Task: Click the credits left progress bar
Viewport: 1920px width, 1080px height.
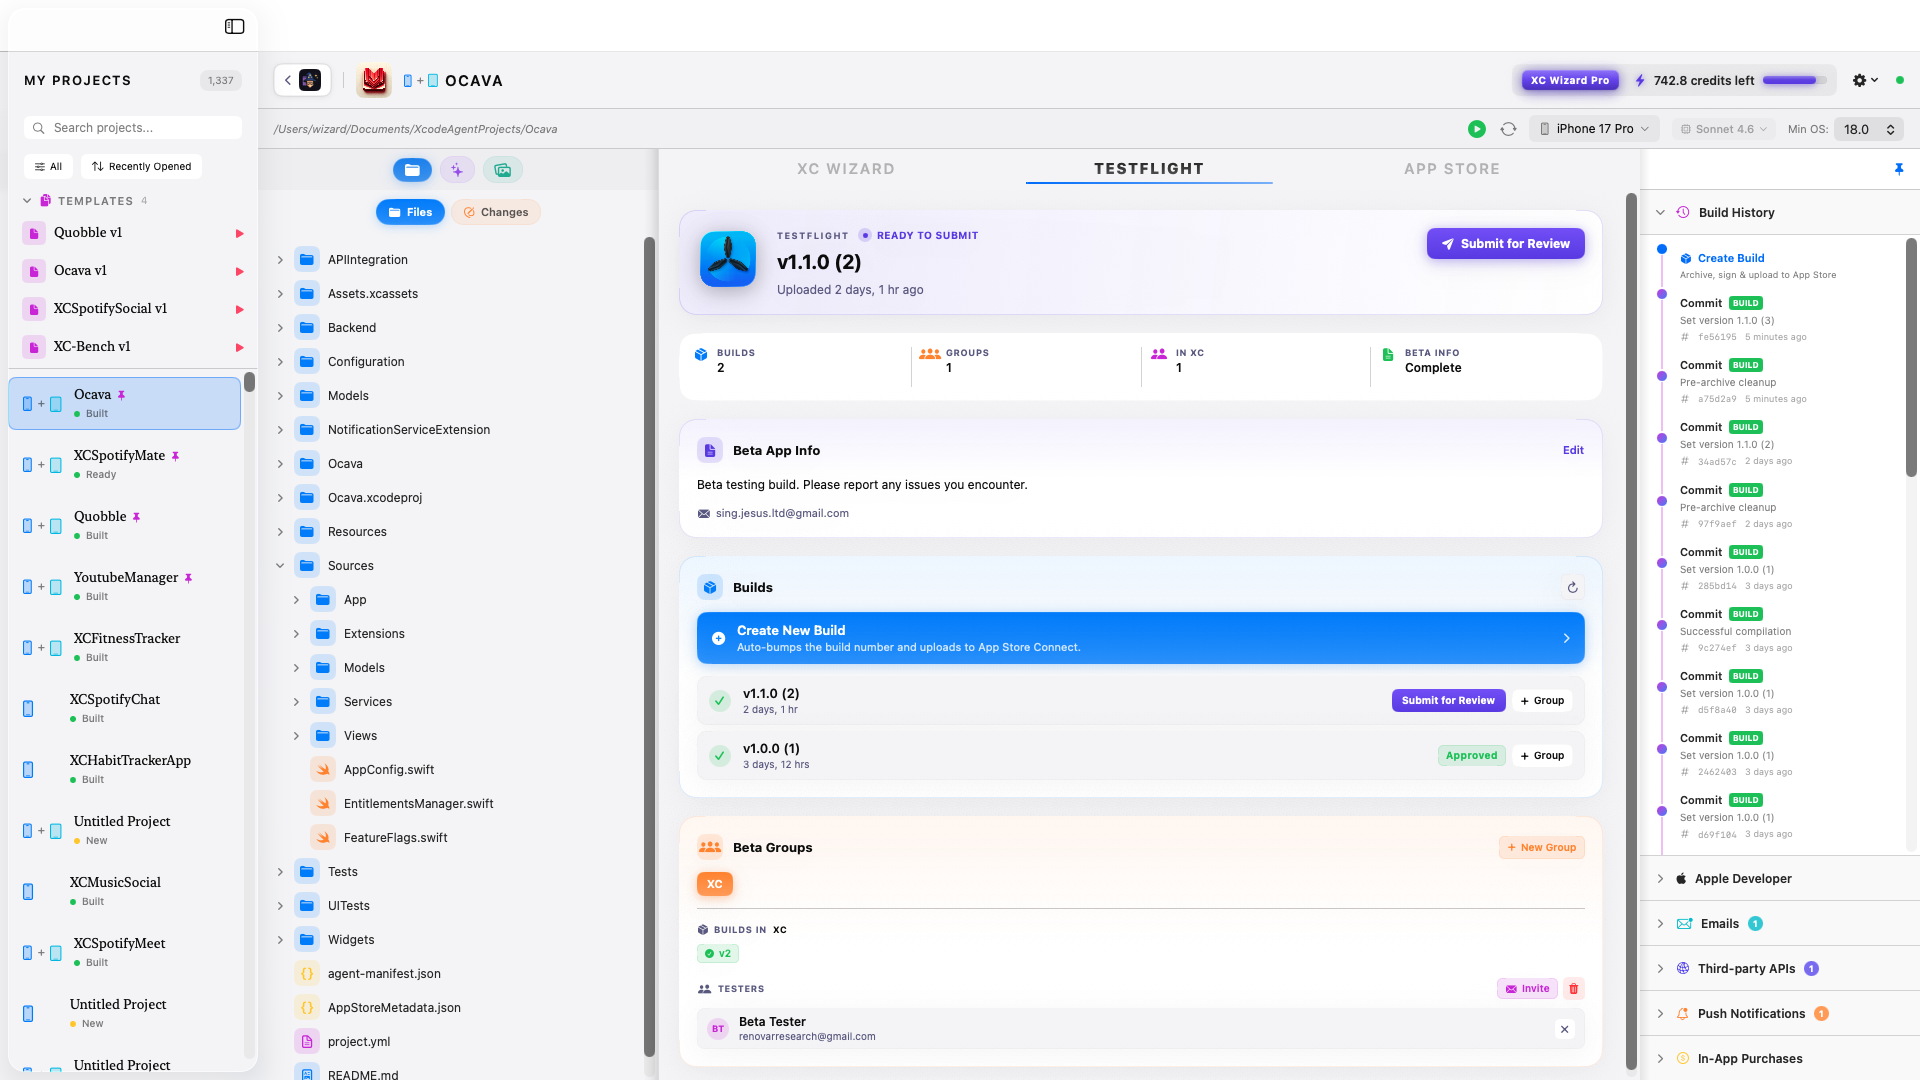Action: [x=1794, y=81]
